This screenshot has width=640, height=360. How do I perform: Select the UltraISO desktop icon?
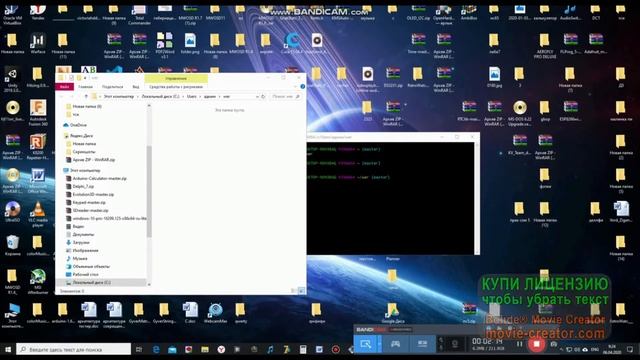click(x=13, y=212)
